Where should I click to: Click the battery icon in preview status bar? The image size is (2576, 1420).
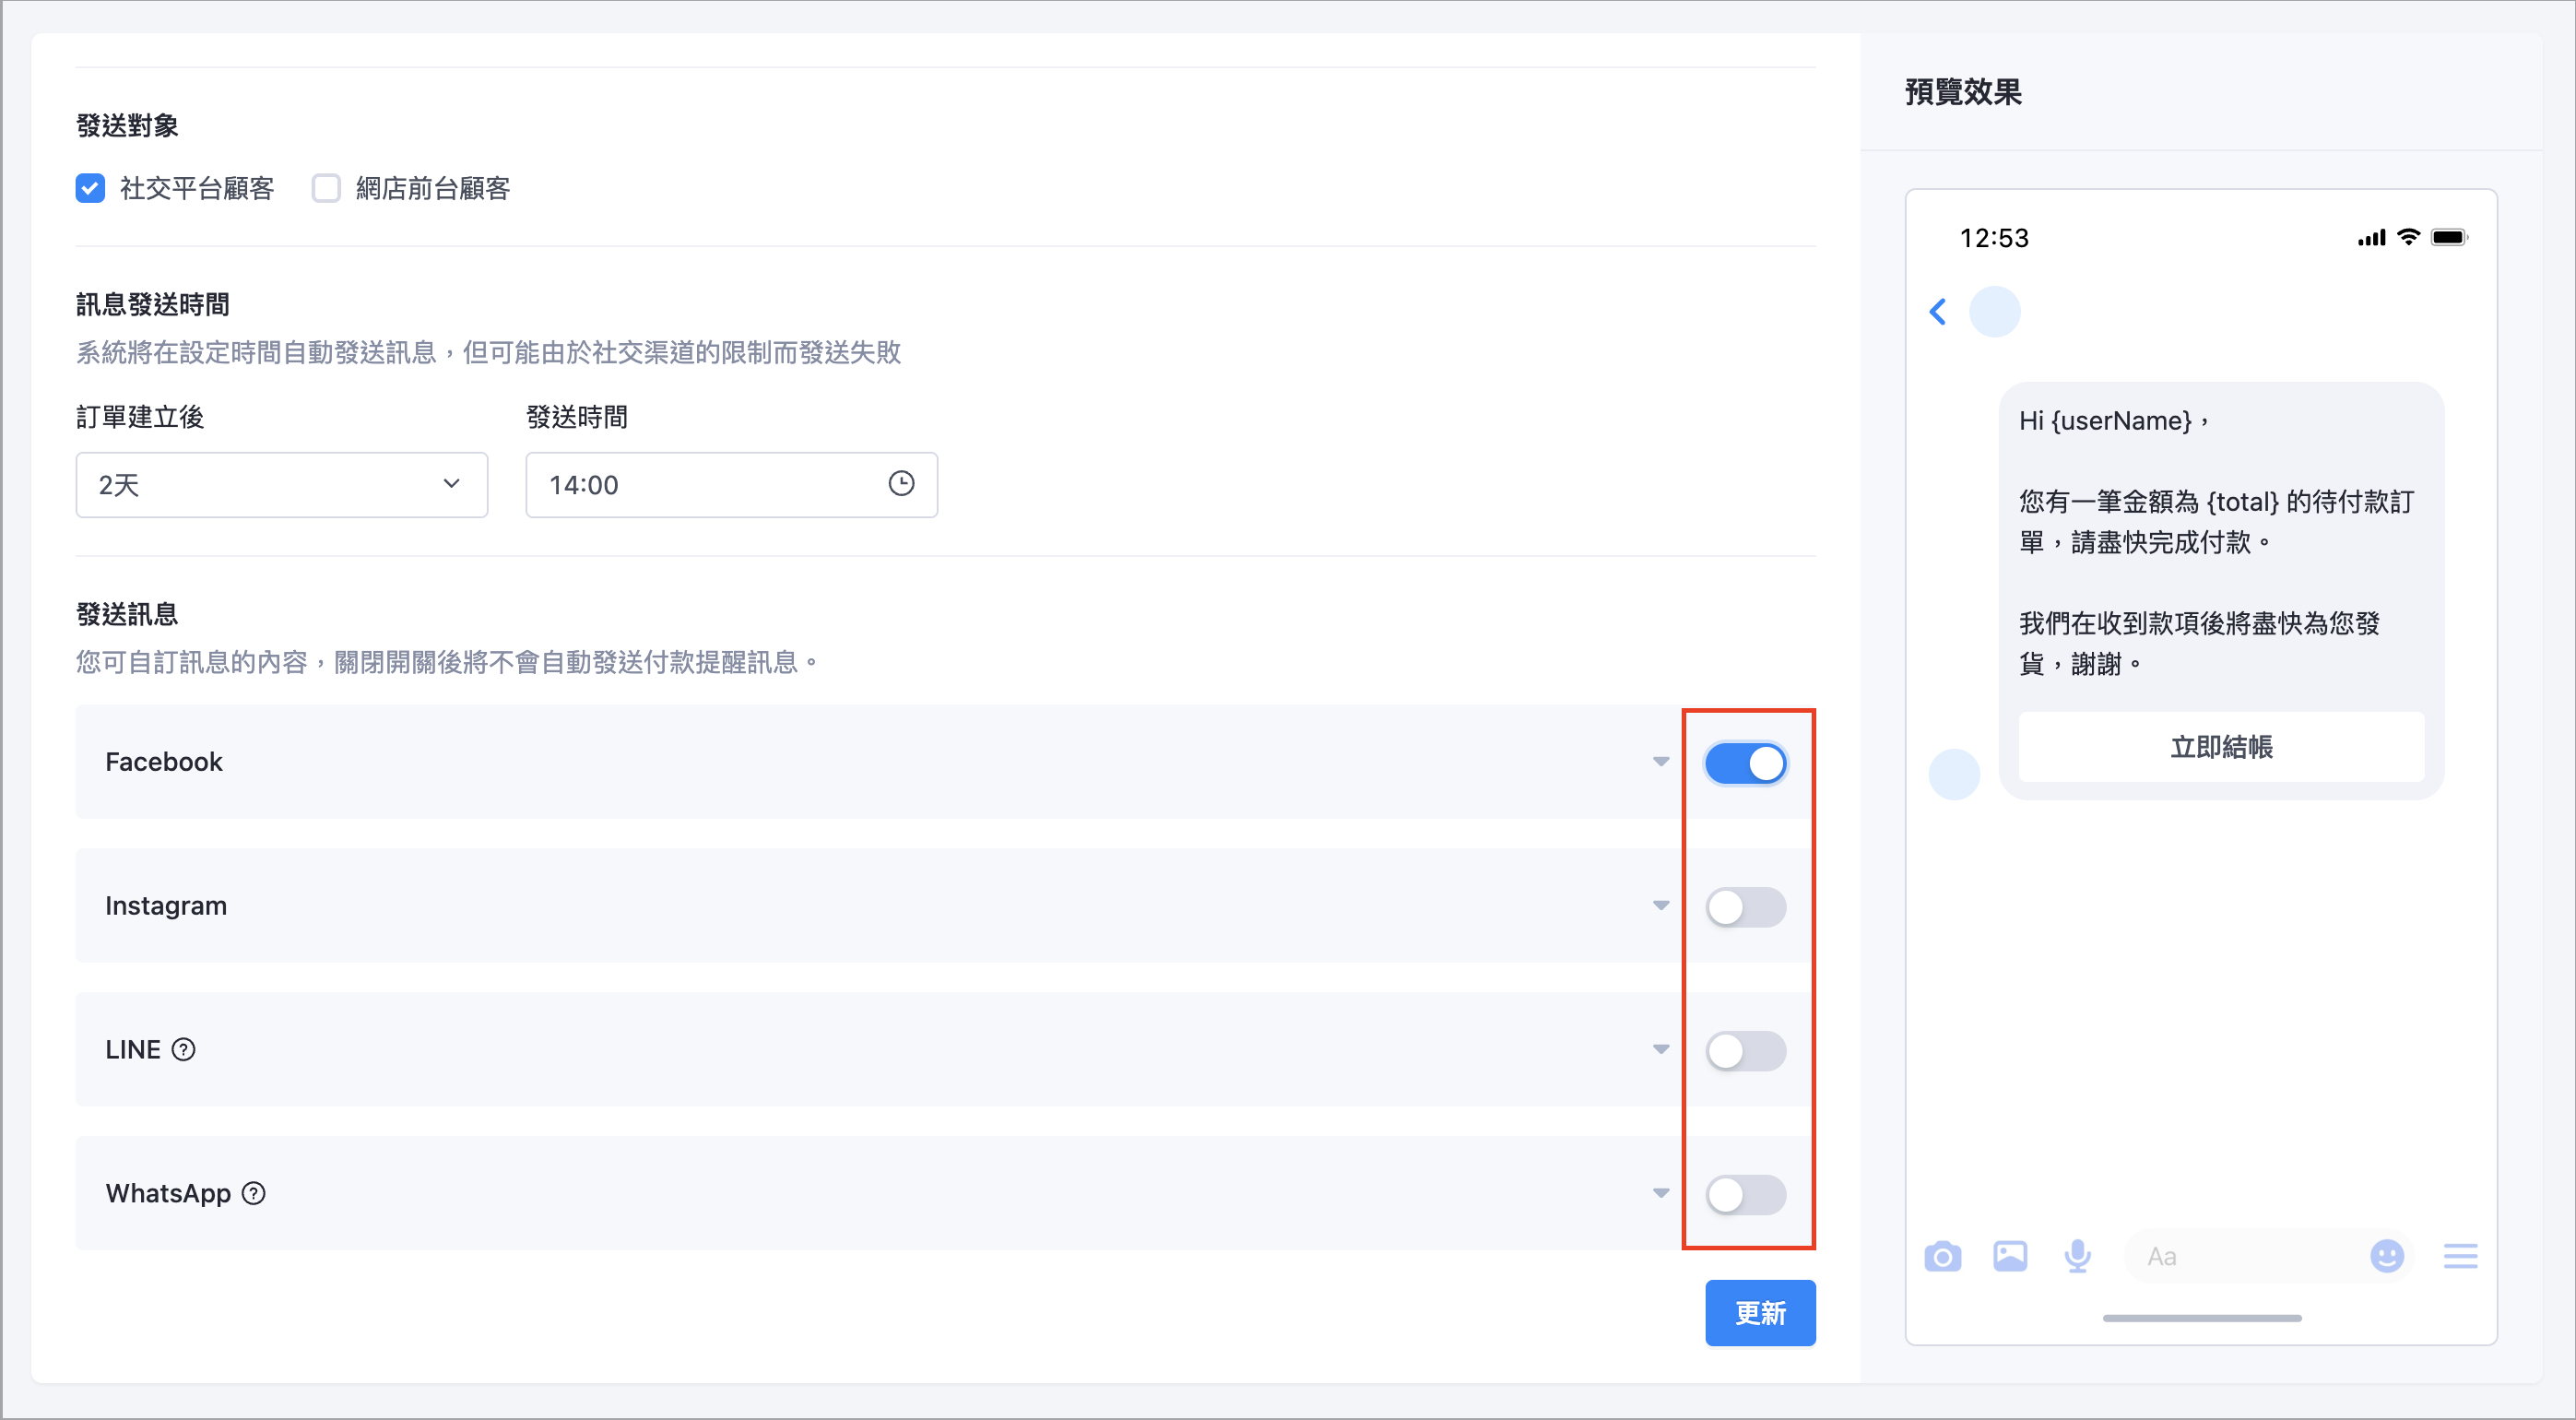pos(2450,237)
